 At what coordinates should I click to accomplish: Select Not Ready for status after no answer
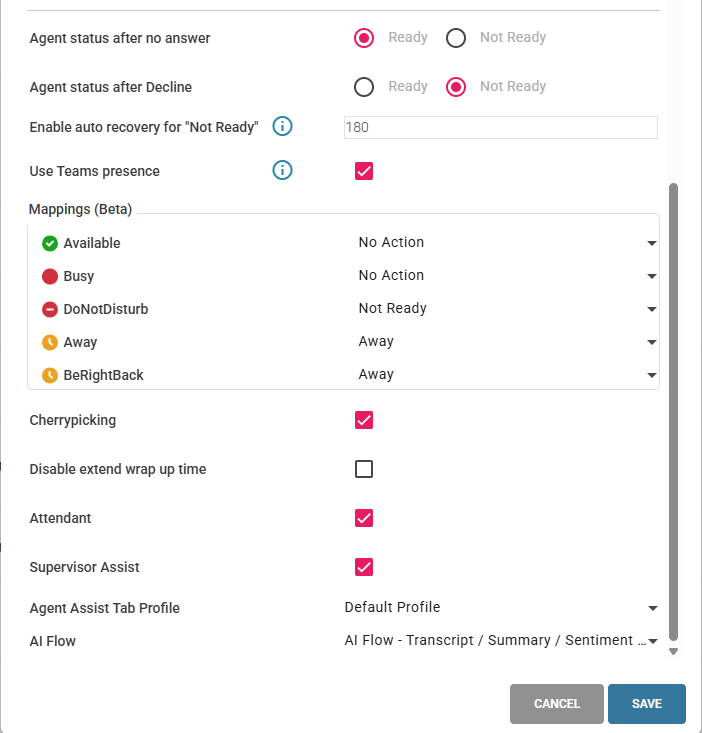pos(456,38)
